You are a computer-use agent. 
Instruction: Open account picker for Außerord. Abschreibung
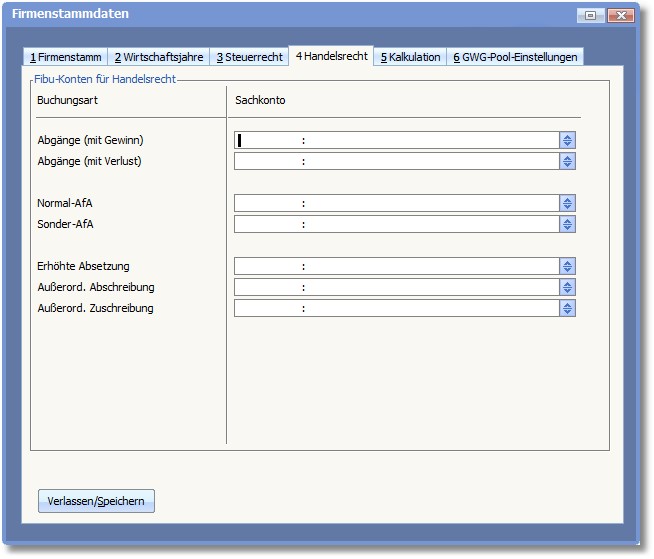568,288
